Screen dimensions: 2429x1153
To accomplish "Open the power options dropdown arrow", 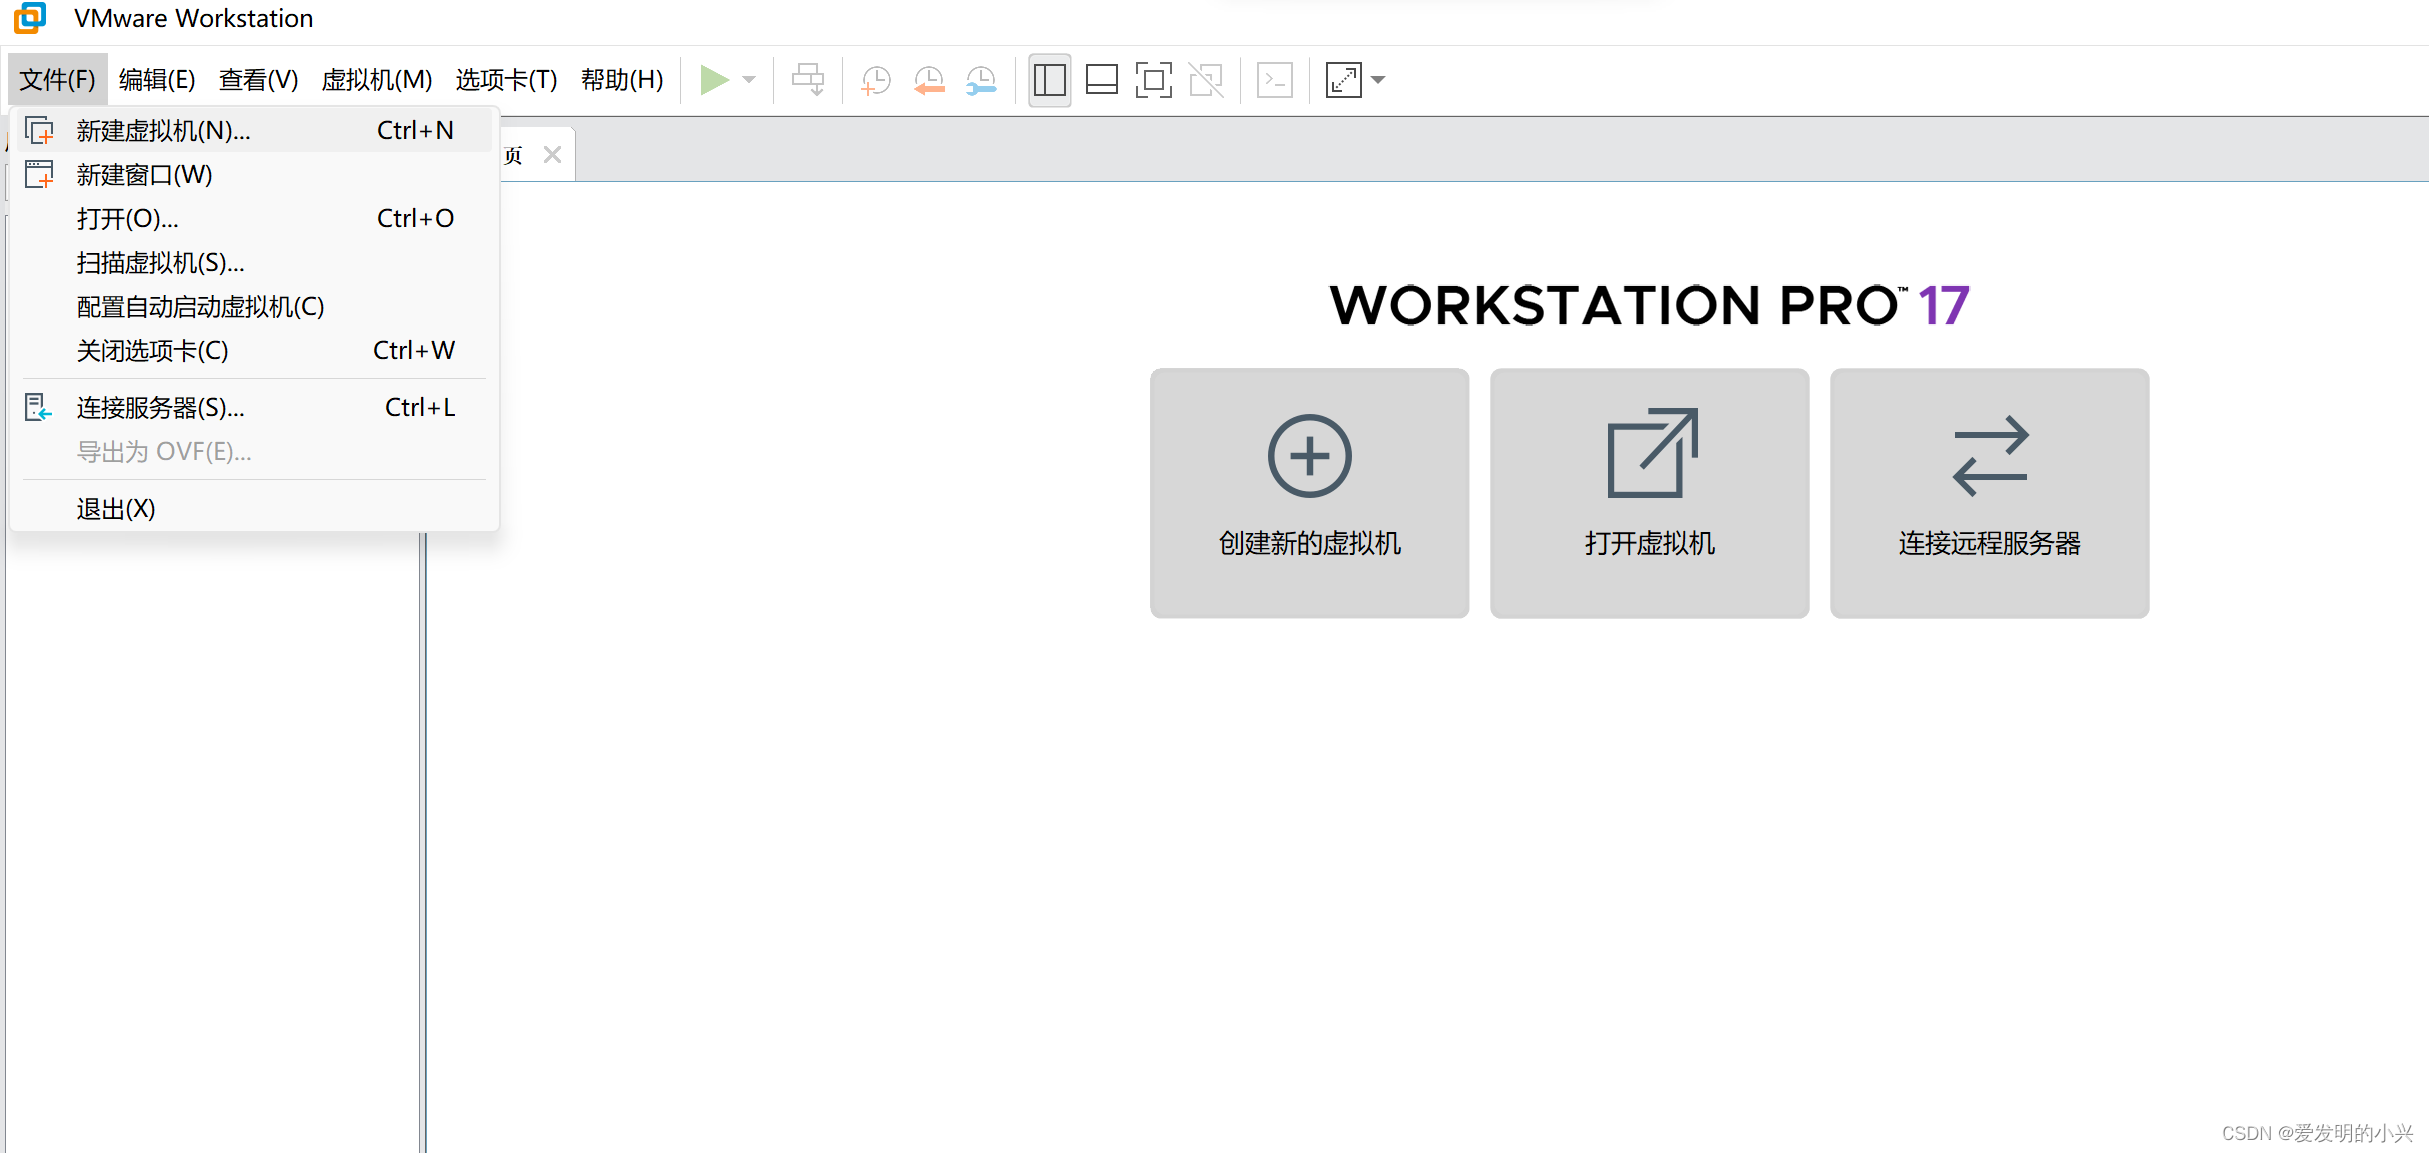I will pyautogui.click(x=749, y=80).
